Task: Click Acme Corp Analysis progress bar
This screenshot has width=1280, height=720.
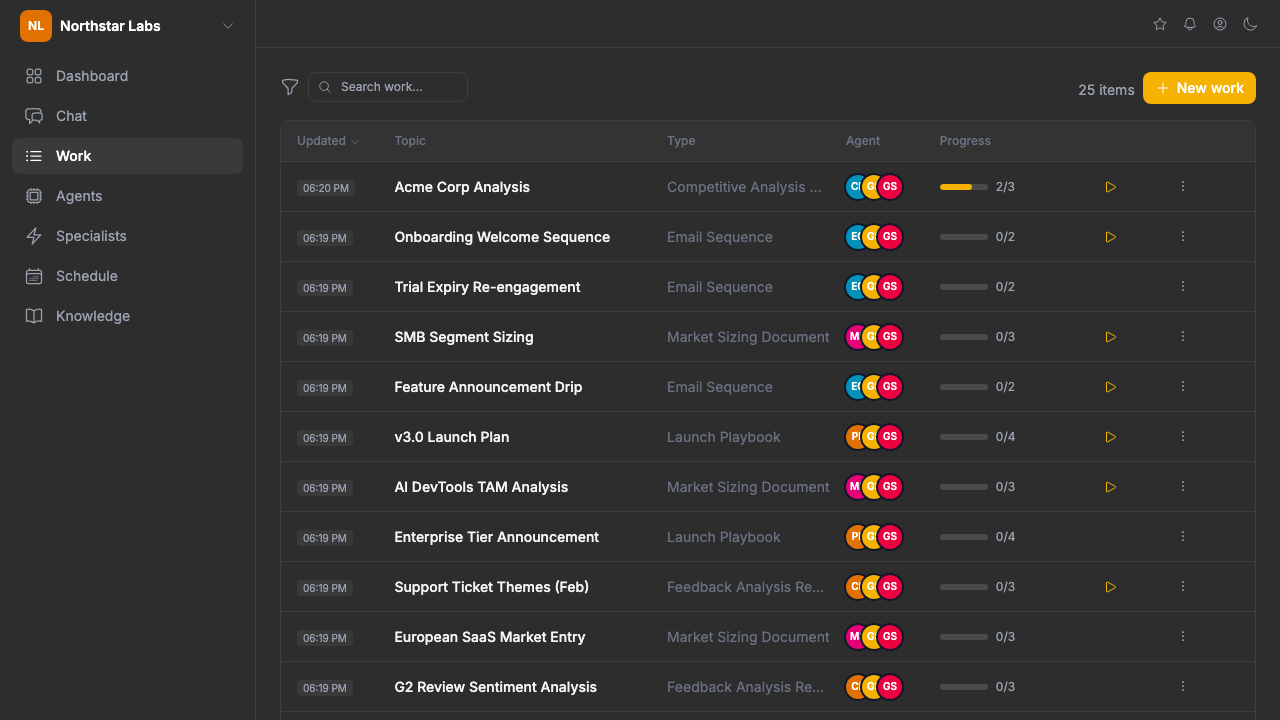Action: tap(964, 187)
